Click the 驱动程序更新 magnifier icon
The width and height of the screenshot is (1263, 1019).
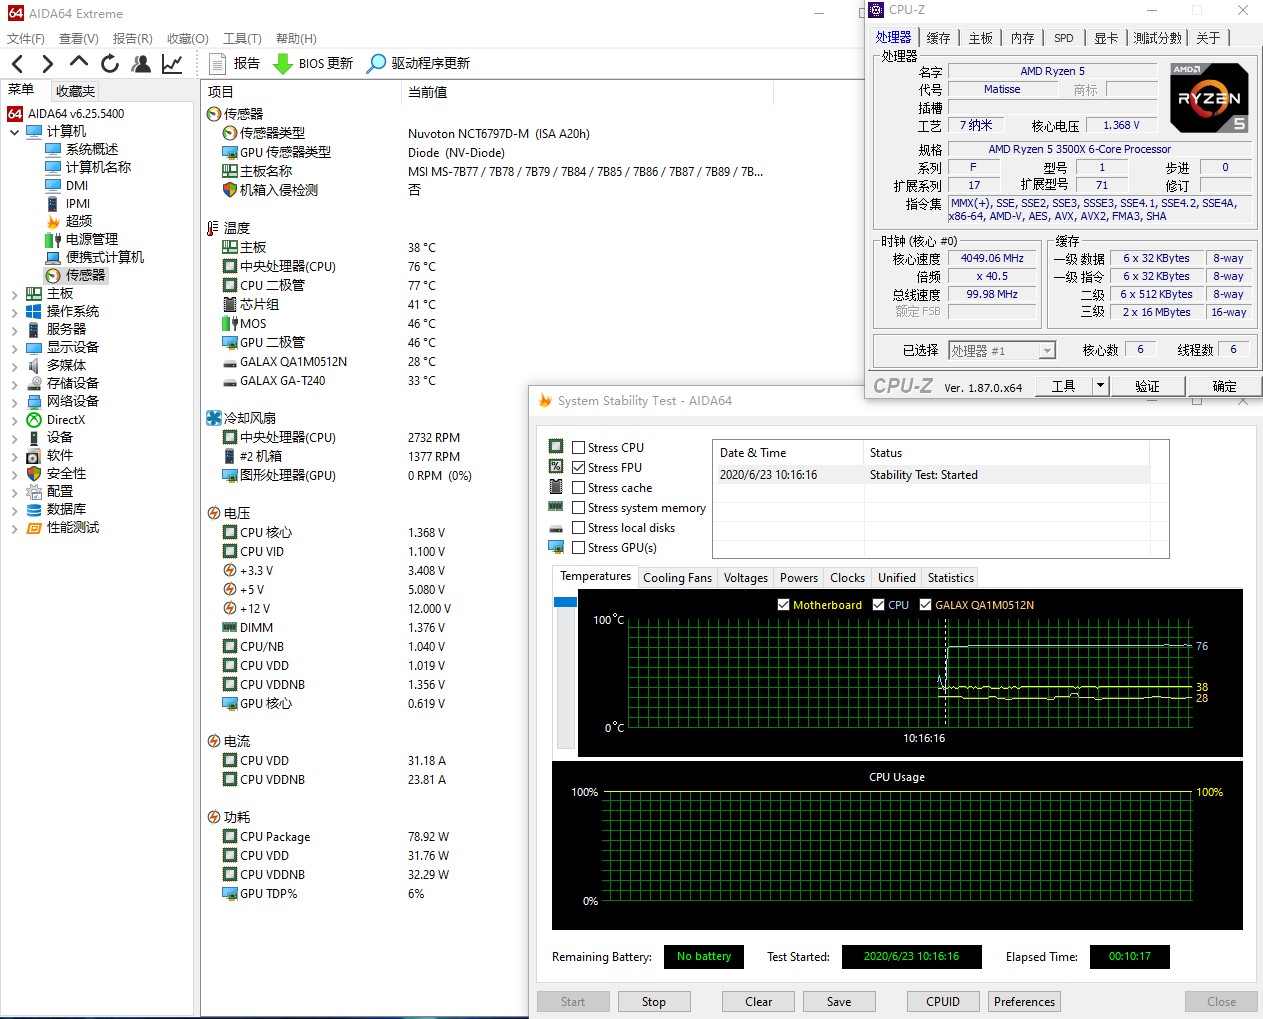click(376, 63)
